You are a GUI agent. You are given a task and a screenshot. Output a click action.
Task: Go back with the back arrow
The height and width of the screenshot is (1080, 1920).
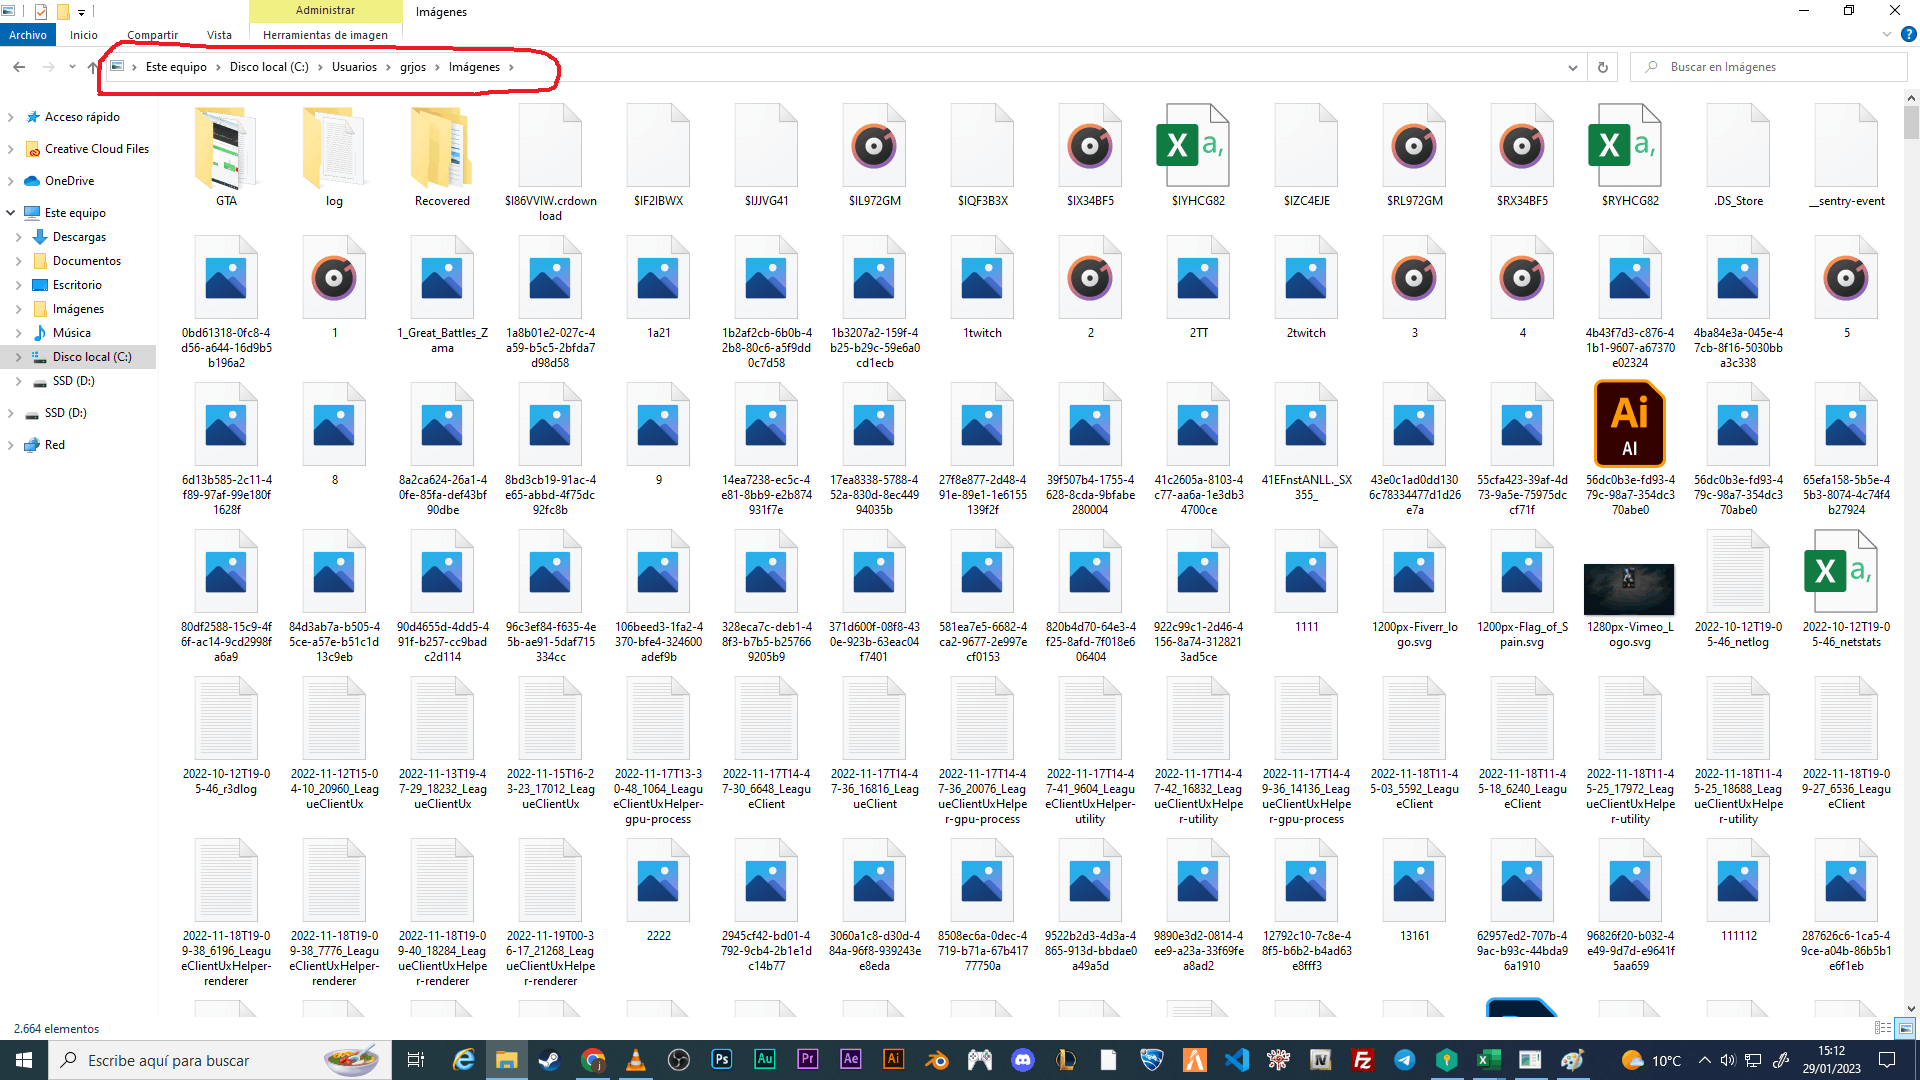pyautogui.click(x=19, y=67)
